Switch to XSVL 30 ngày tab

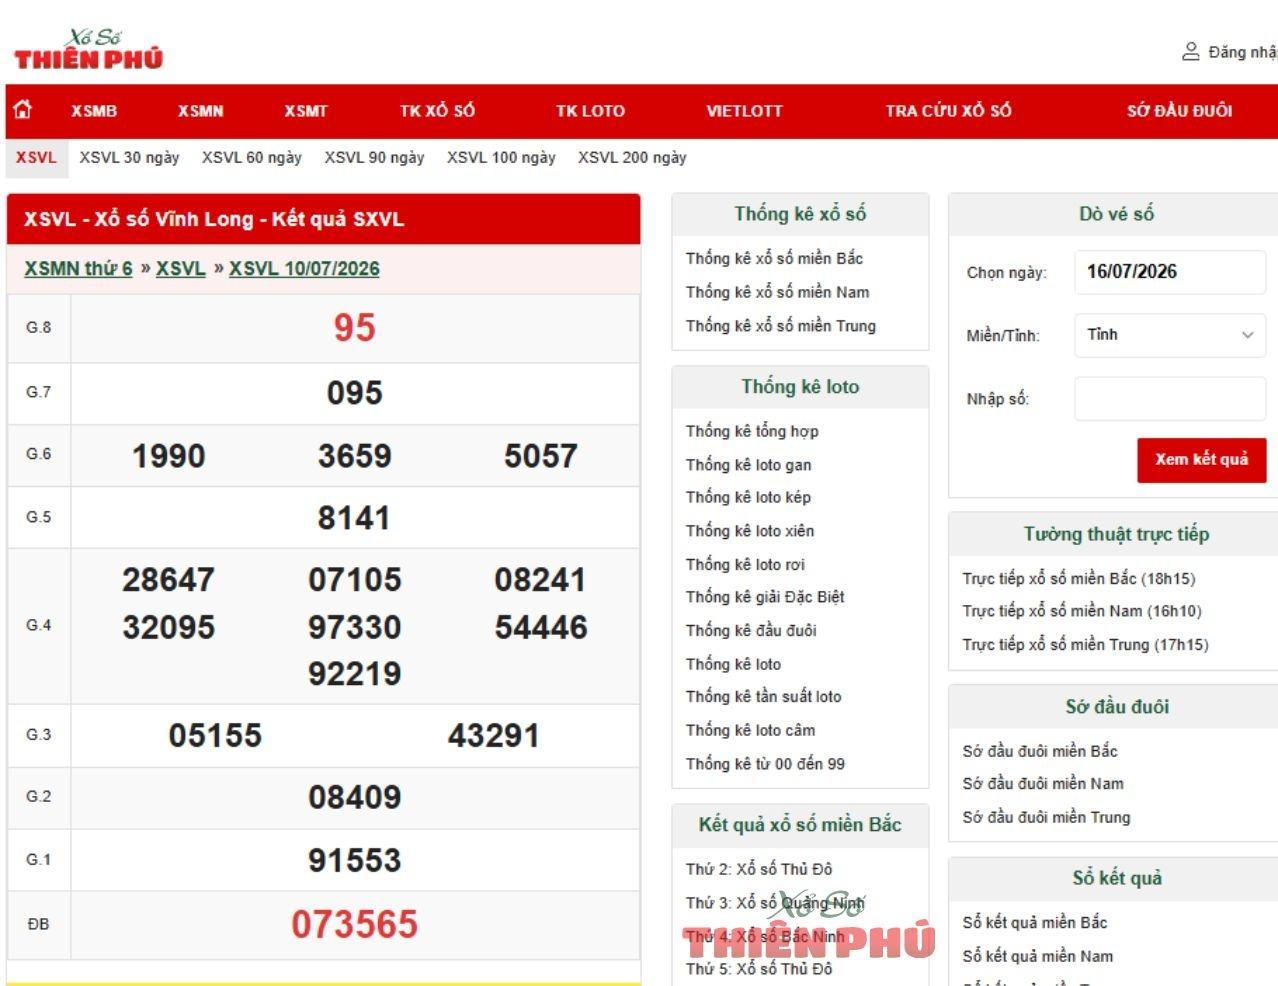click(129, 157)
